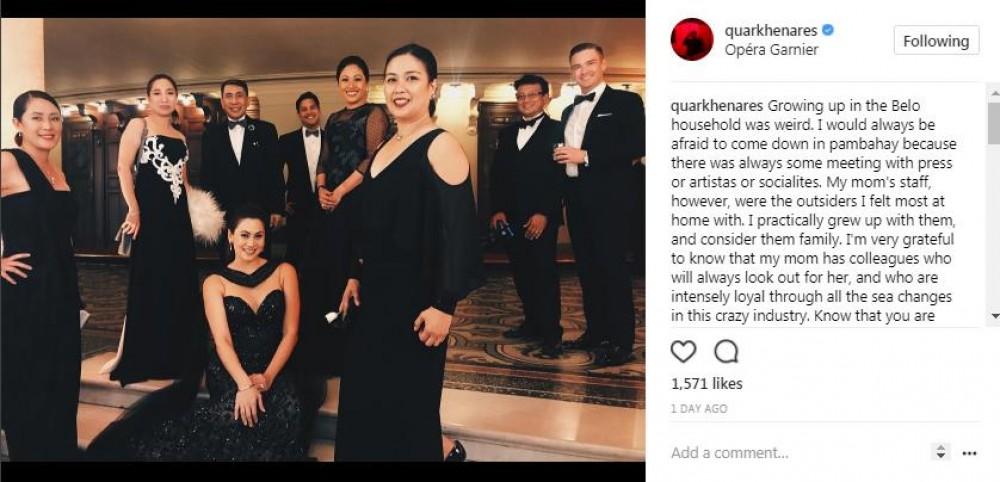Click the caption scrollbar up arrow
This screenshot has height=482, width=1000.
pyautogui.click(x=994, y=94)
